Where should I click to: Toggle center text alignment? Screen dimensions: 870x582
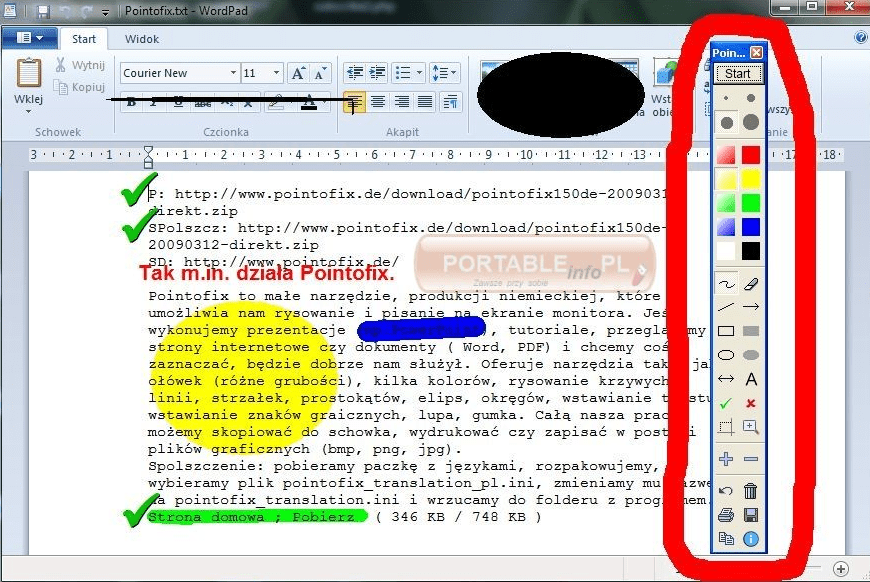[x=378, y=102]
